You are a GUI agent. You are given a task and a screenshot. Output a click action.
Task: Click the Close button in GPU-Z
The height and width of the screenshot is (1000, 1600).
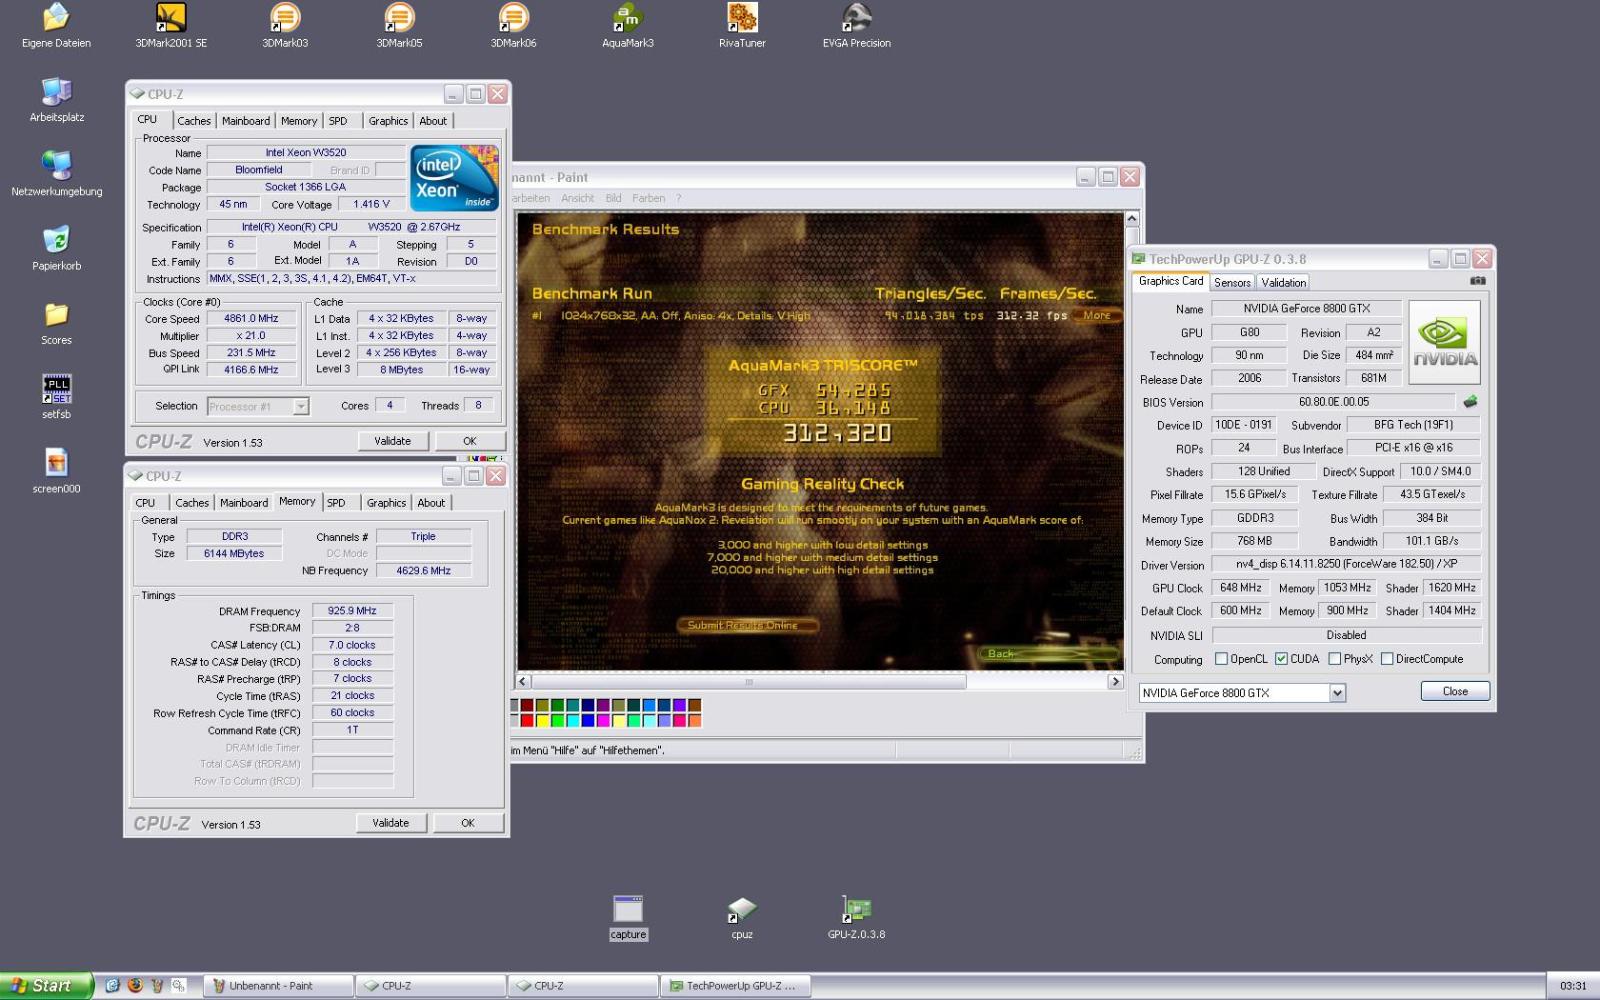(x=1455, y=691)
